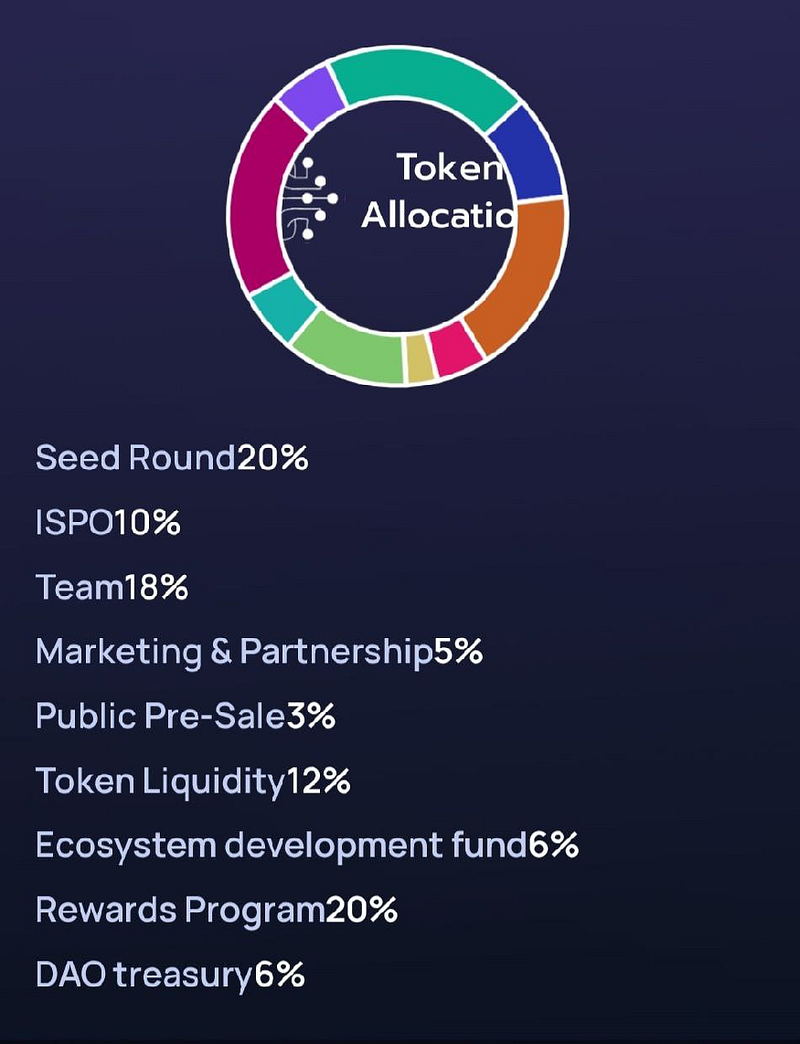This screenshot has height=1044, width=800.
Task: Select the pink segment at the chart bottom
Action: [x=455, y=348]
